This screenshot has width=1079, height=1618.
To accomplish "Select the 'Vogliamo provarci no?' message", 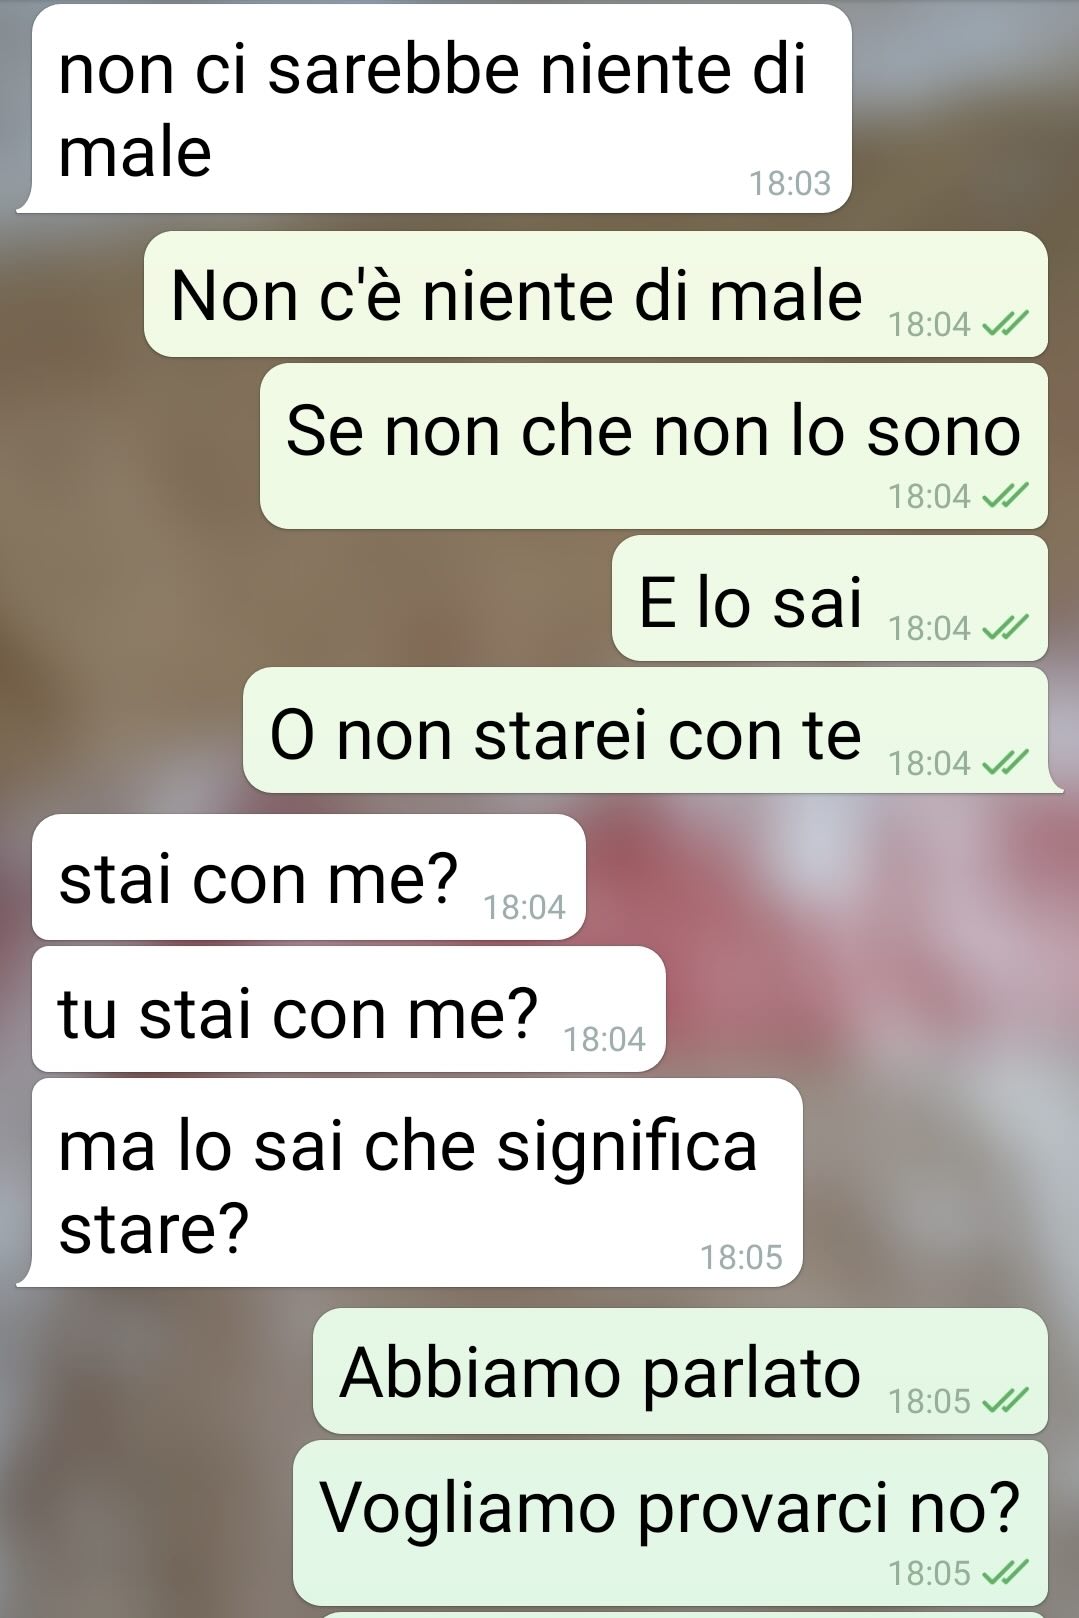I will 670,1522.
